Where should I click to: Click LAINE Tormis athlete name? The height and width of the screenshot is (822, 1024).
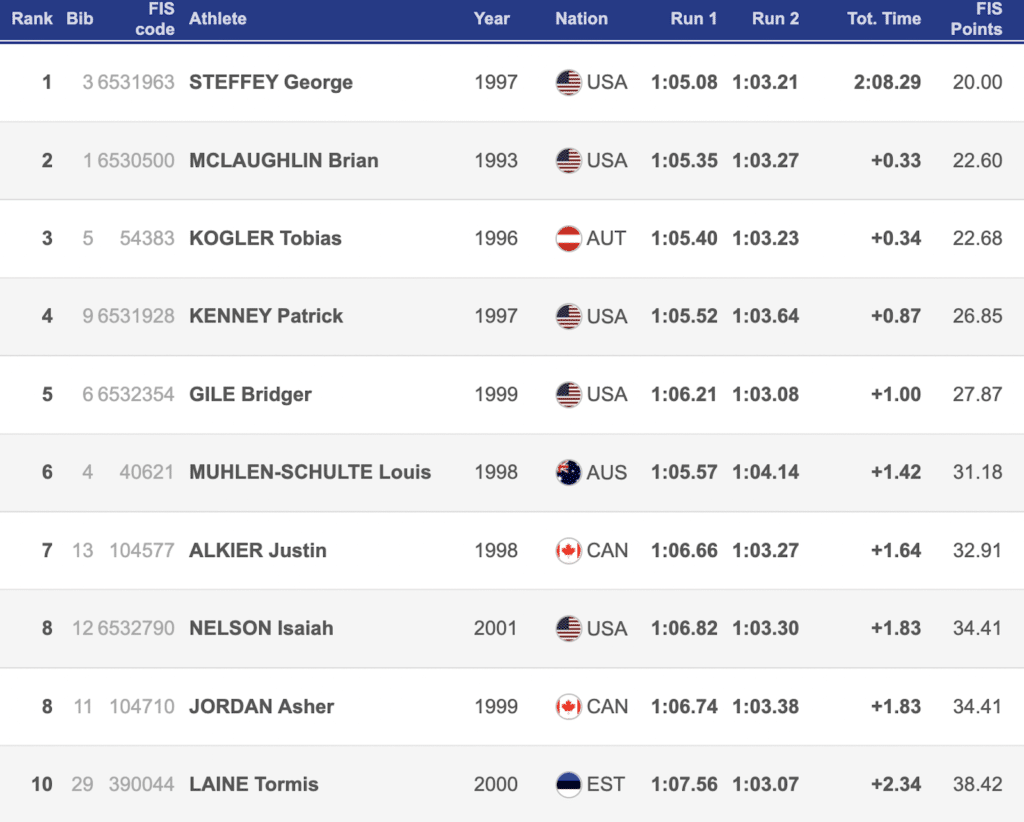[x=253, y=785]
